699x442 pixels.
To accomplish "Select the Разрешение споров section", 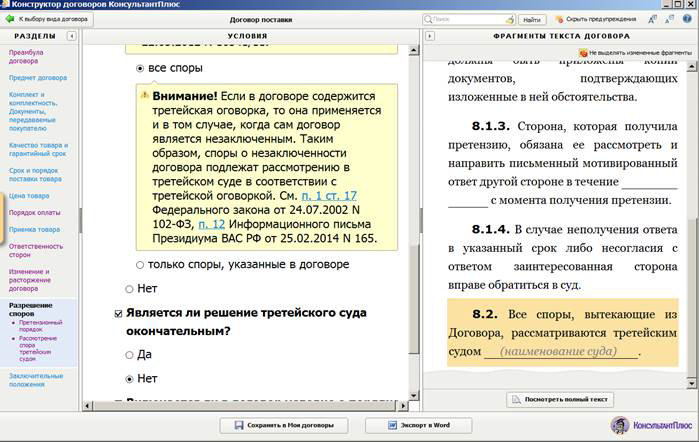I will (x=30, y=310).
